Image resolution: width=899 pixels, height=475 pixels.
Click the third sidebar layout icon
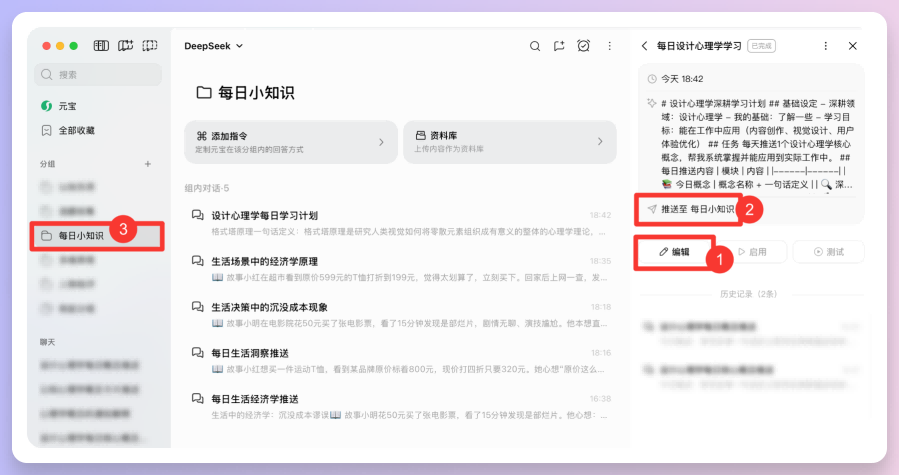150,46
